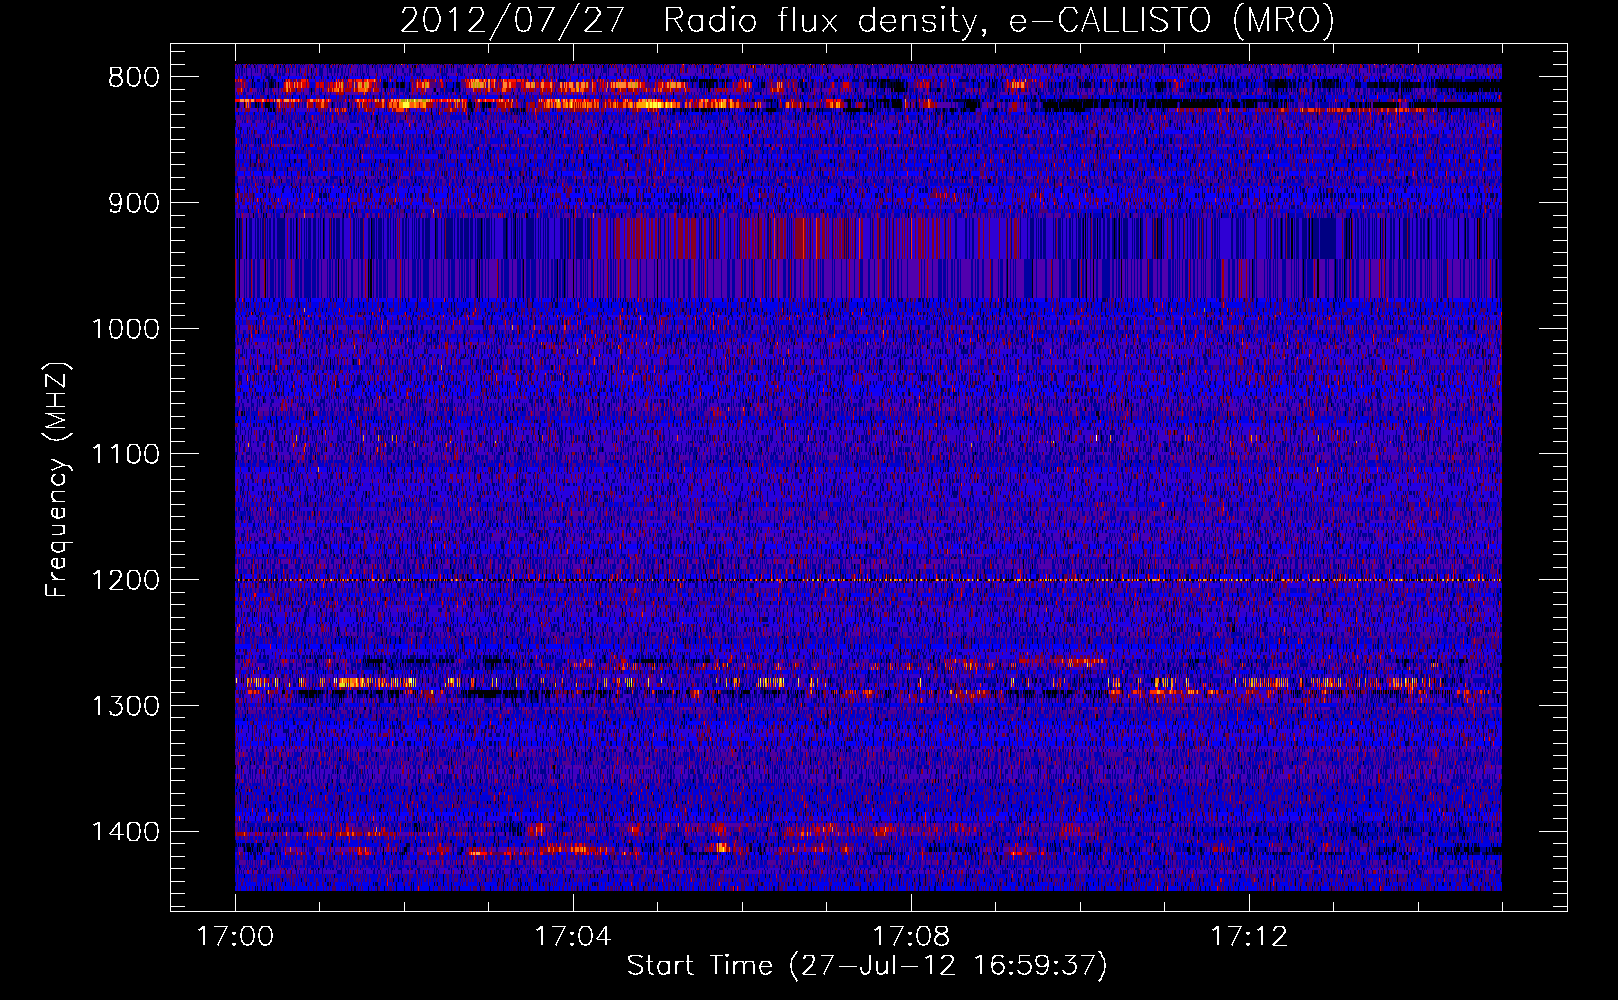The width and height of the screenshot is (1618, 1000).
Task: Select the '1200' frequency axis label
Action: pyautogui.click(x=125, y=581)
